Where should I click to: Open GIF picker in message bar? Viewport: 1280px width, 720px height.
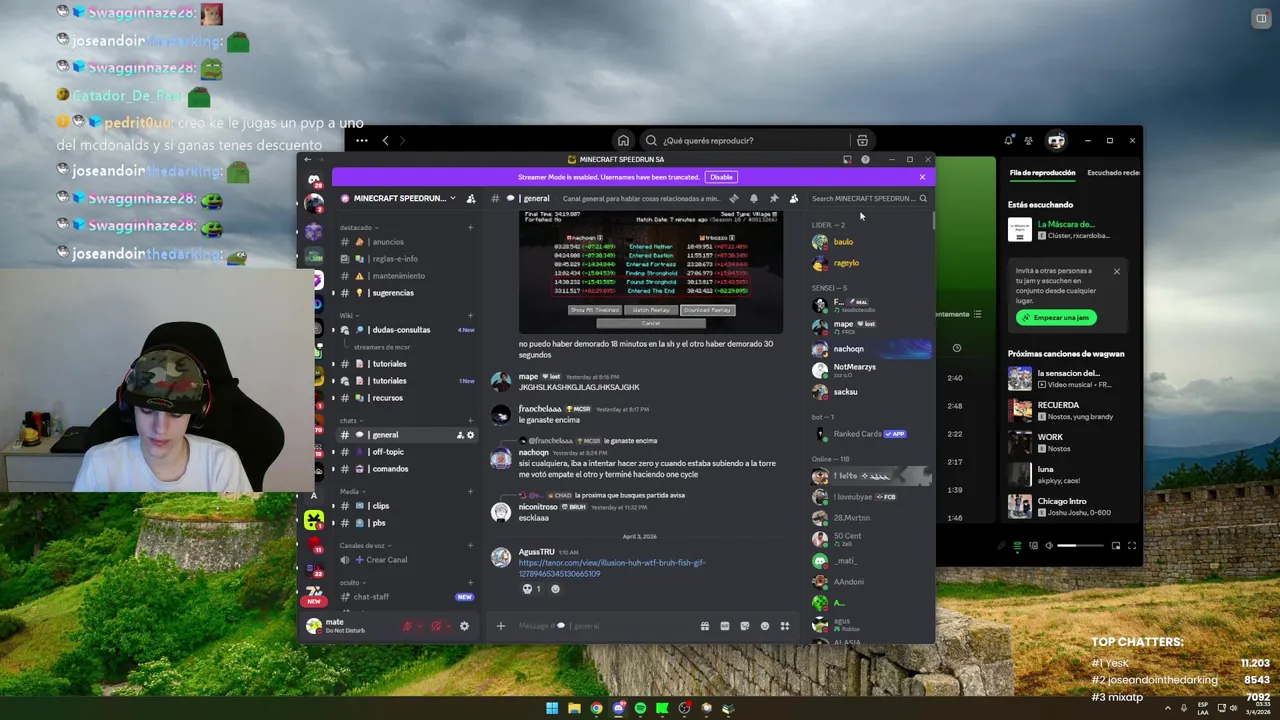coord(725,626)
